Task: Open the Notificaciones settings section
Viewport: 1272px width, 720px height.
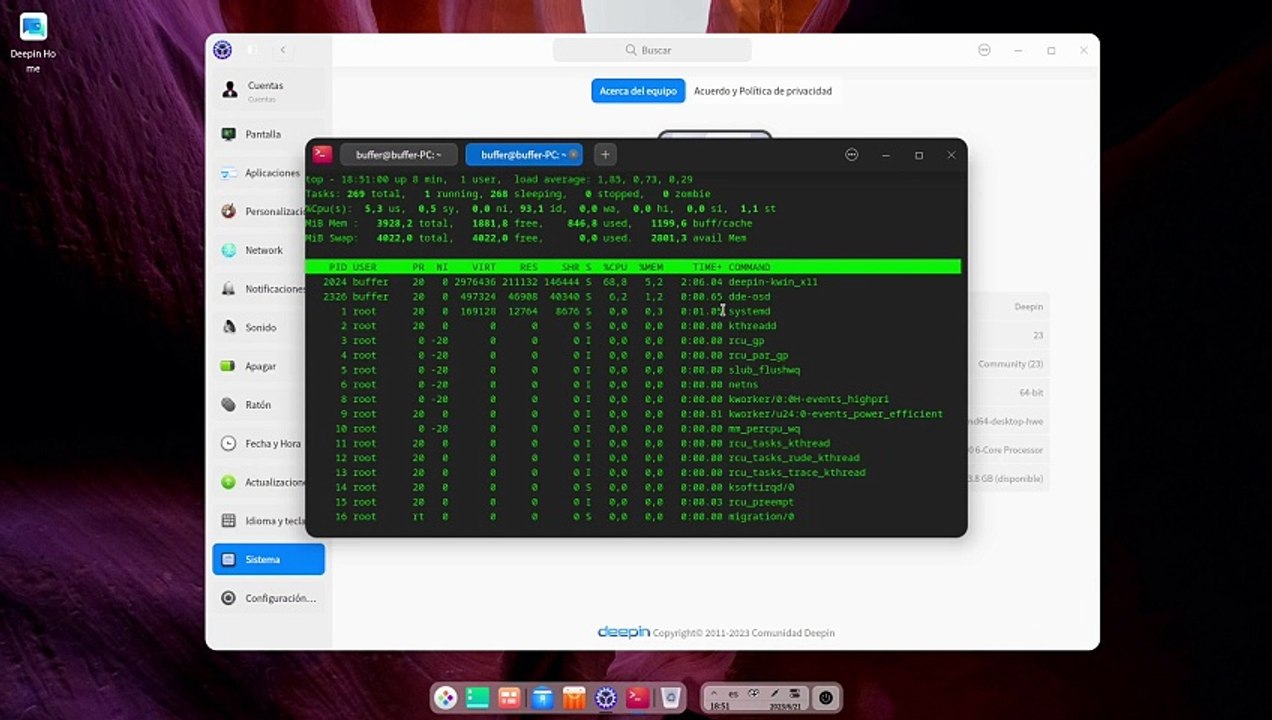Action: point(268,289)
